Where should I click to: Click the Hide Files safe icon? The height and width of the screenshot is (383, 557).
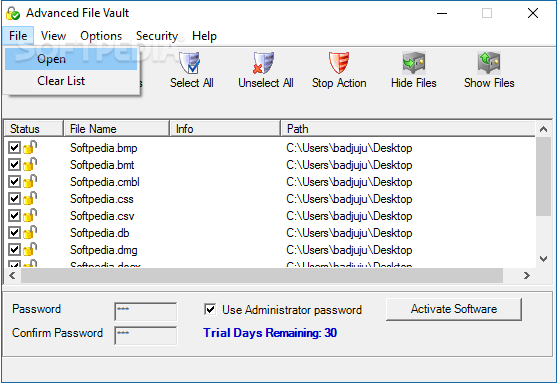click(414, 63)
